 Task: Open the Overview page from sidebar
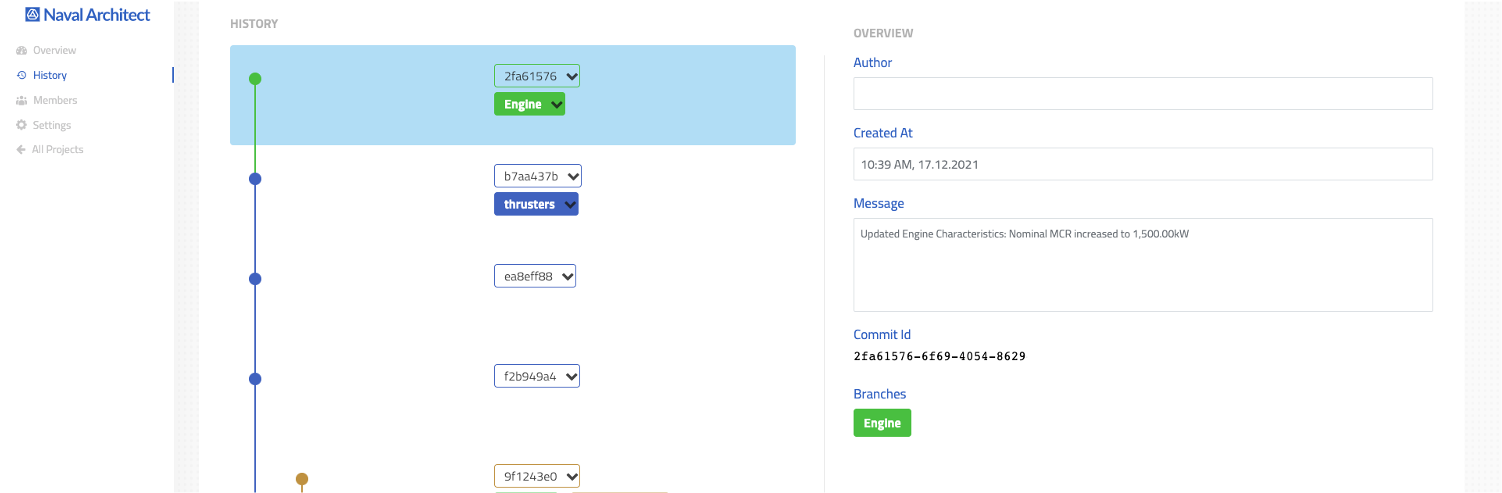point(54,50)
